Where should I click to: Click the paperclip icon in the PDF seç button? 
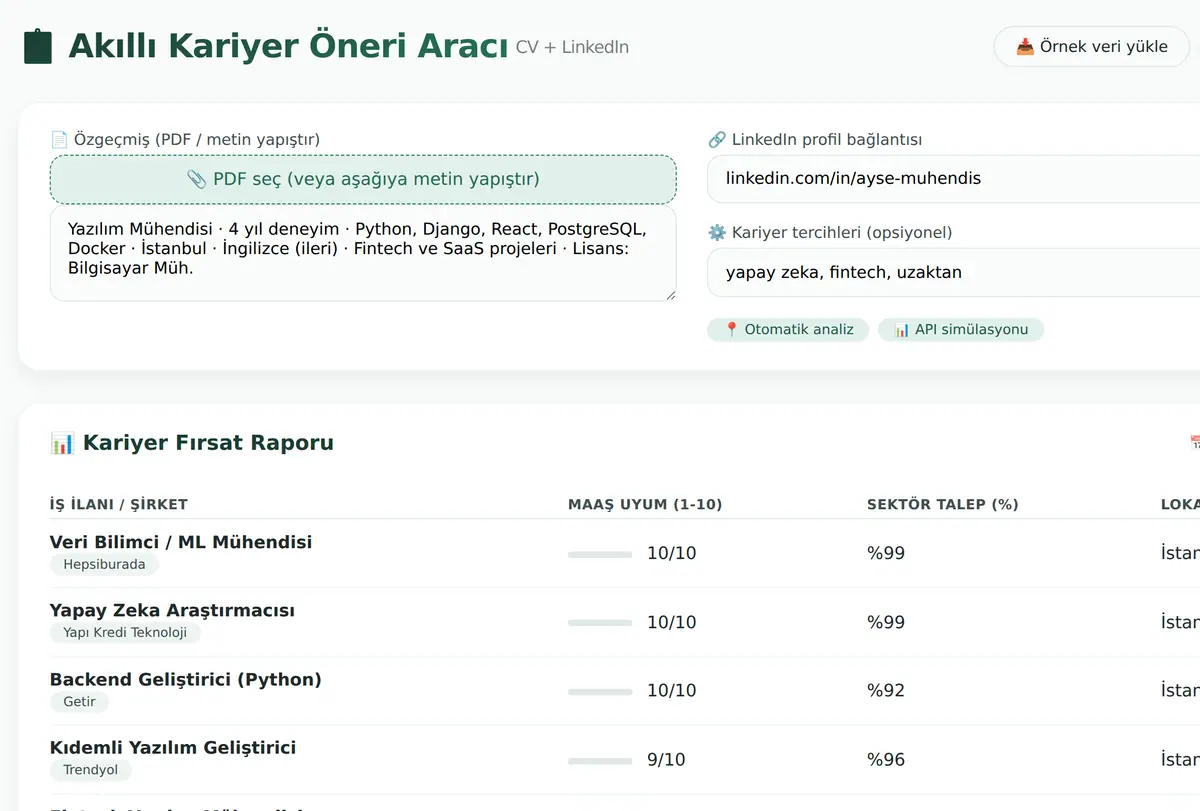(197, 179)
